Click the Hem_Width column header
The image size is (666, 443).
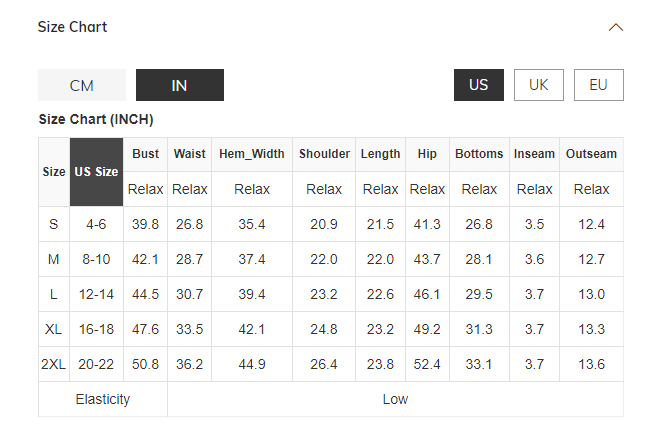(x=252, y=154)
